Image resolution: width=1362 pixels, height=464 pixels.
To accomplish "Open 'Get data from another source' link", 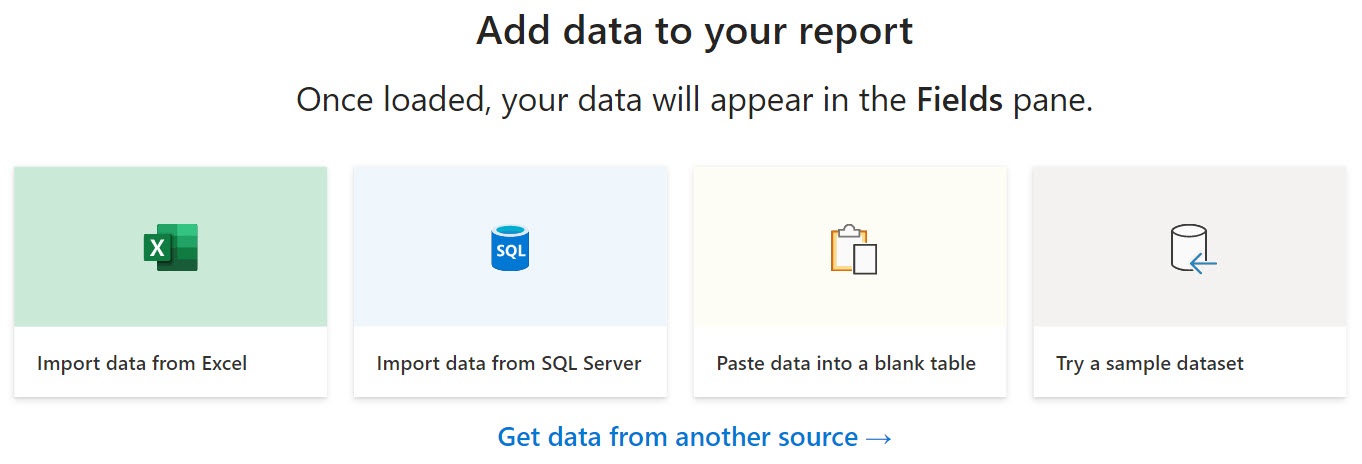I will 694,437.
